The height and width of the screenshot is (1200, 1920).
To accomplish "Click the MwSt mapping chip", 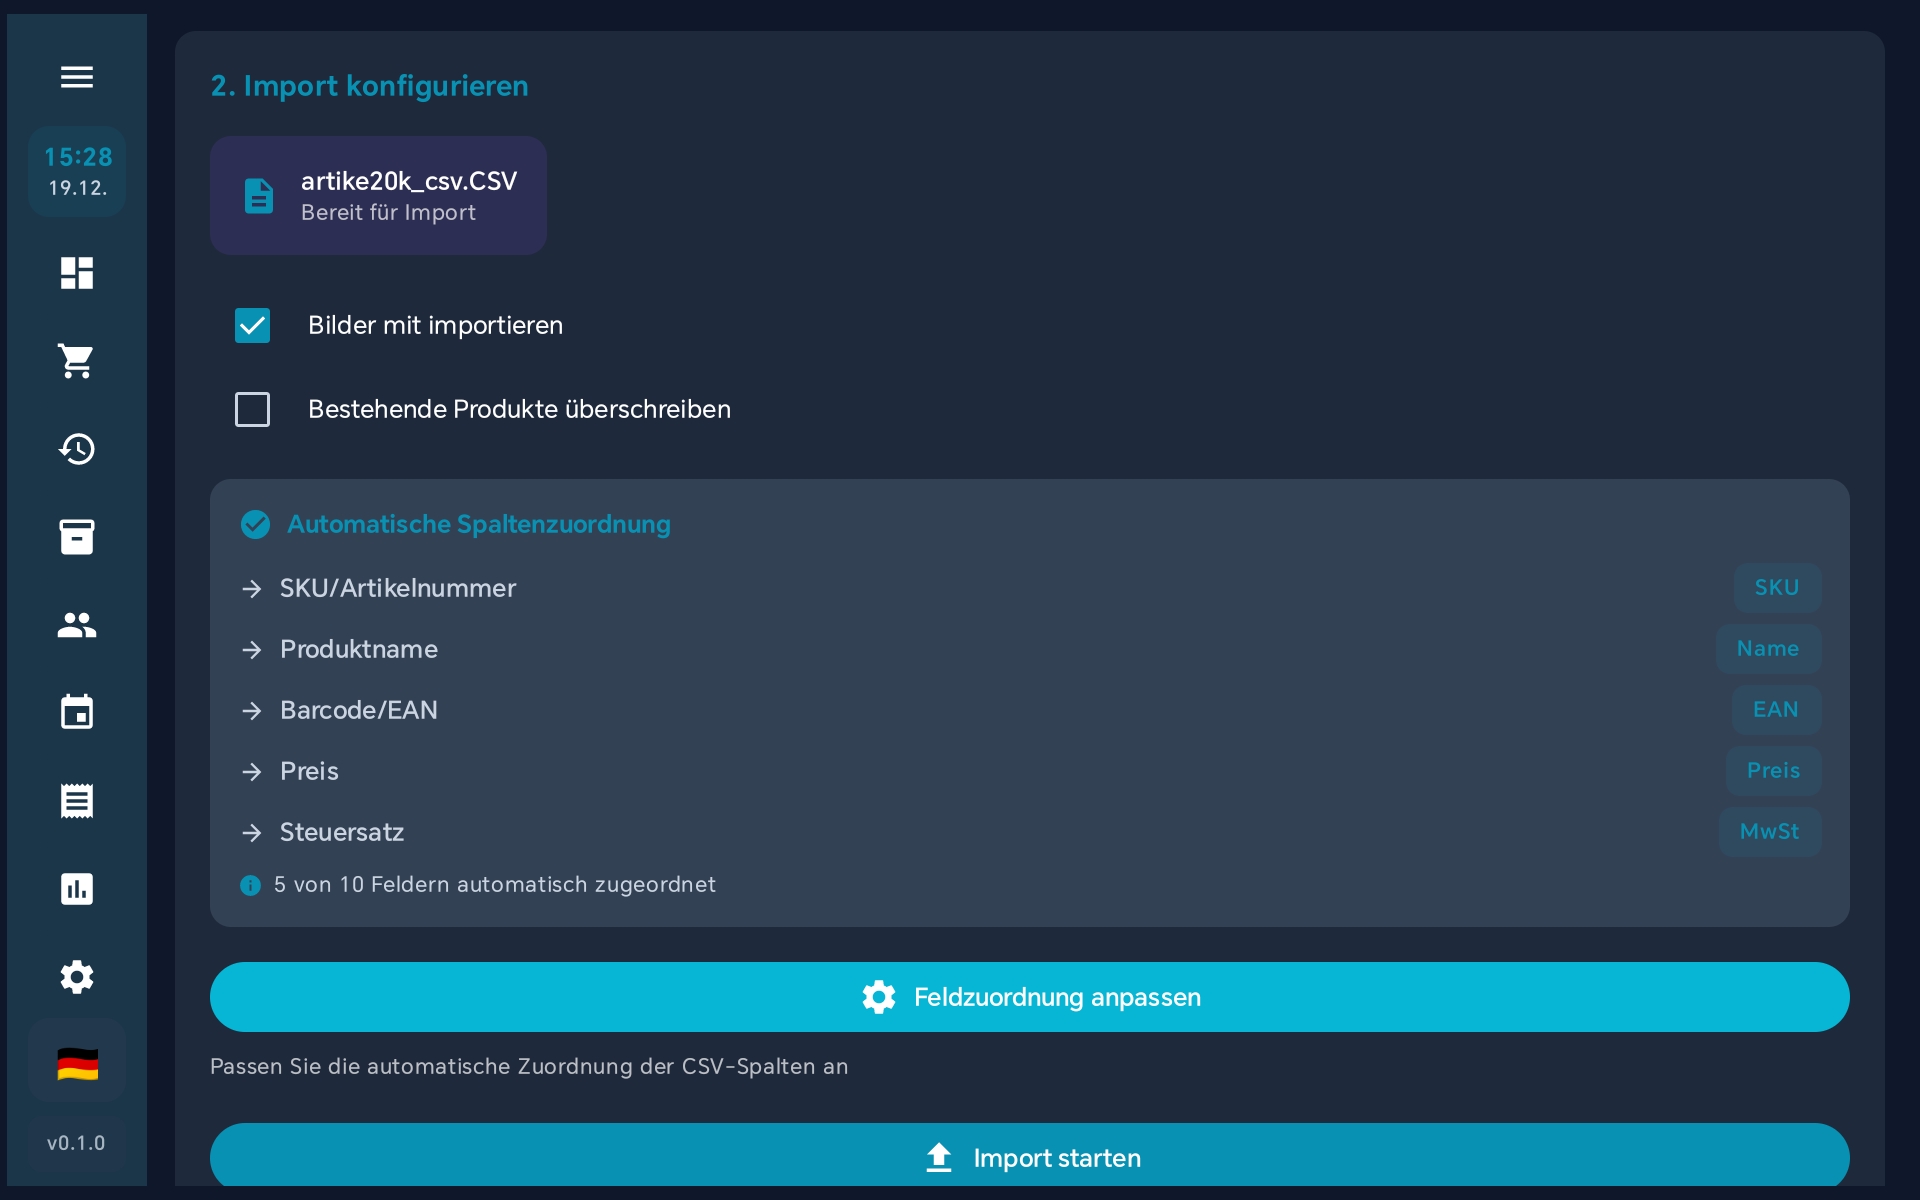I will [1769, 832].
